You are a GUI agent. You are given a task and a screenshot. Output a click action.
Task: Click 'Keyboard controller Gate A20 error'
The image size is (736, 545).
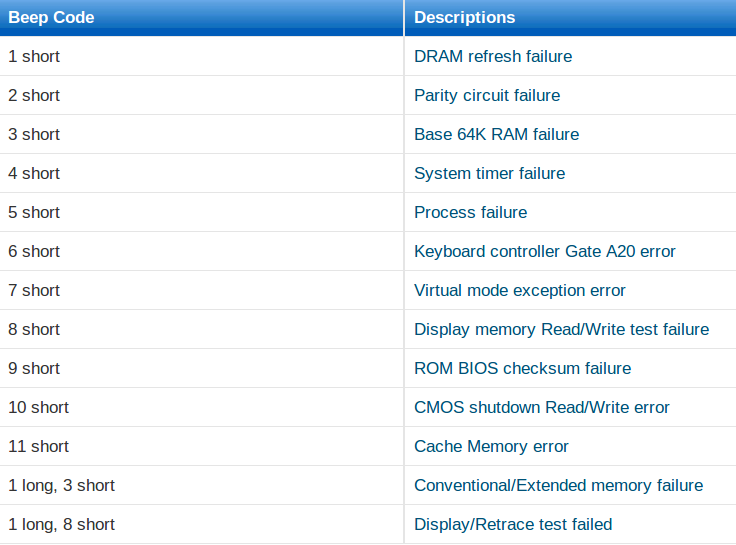click(544, 251)
